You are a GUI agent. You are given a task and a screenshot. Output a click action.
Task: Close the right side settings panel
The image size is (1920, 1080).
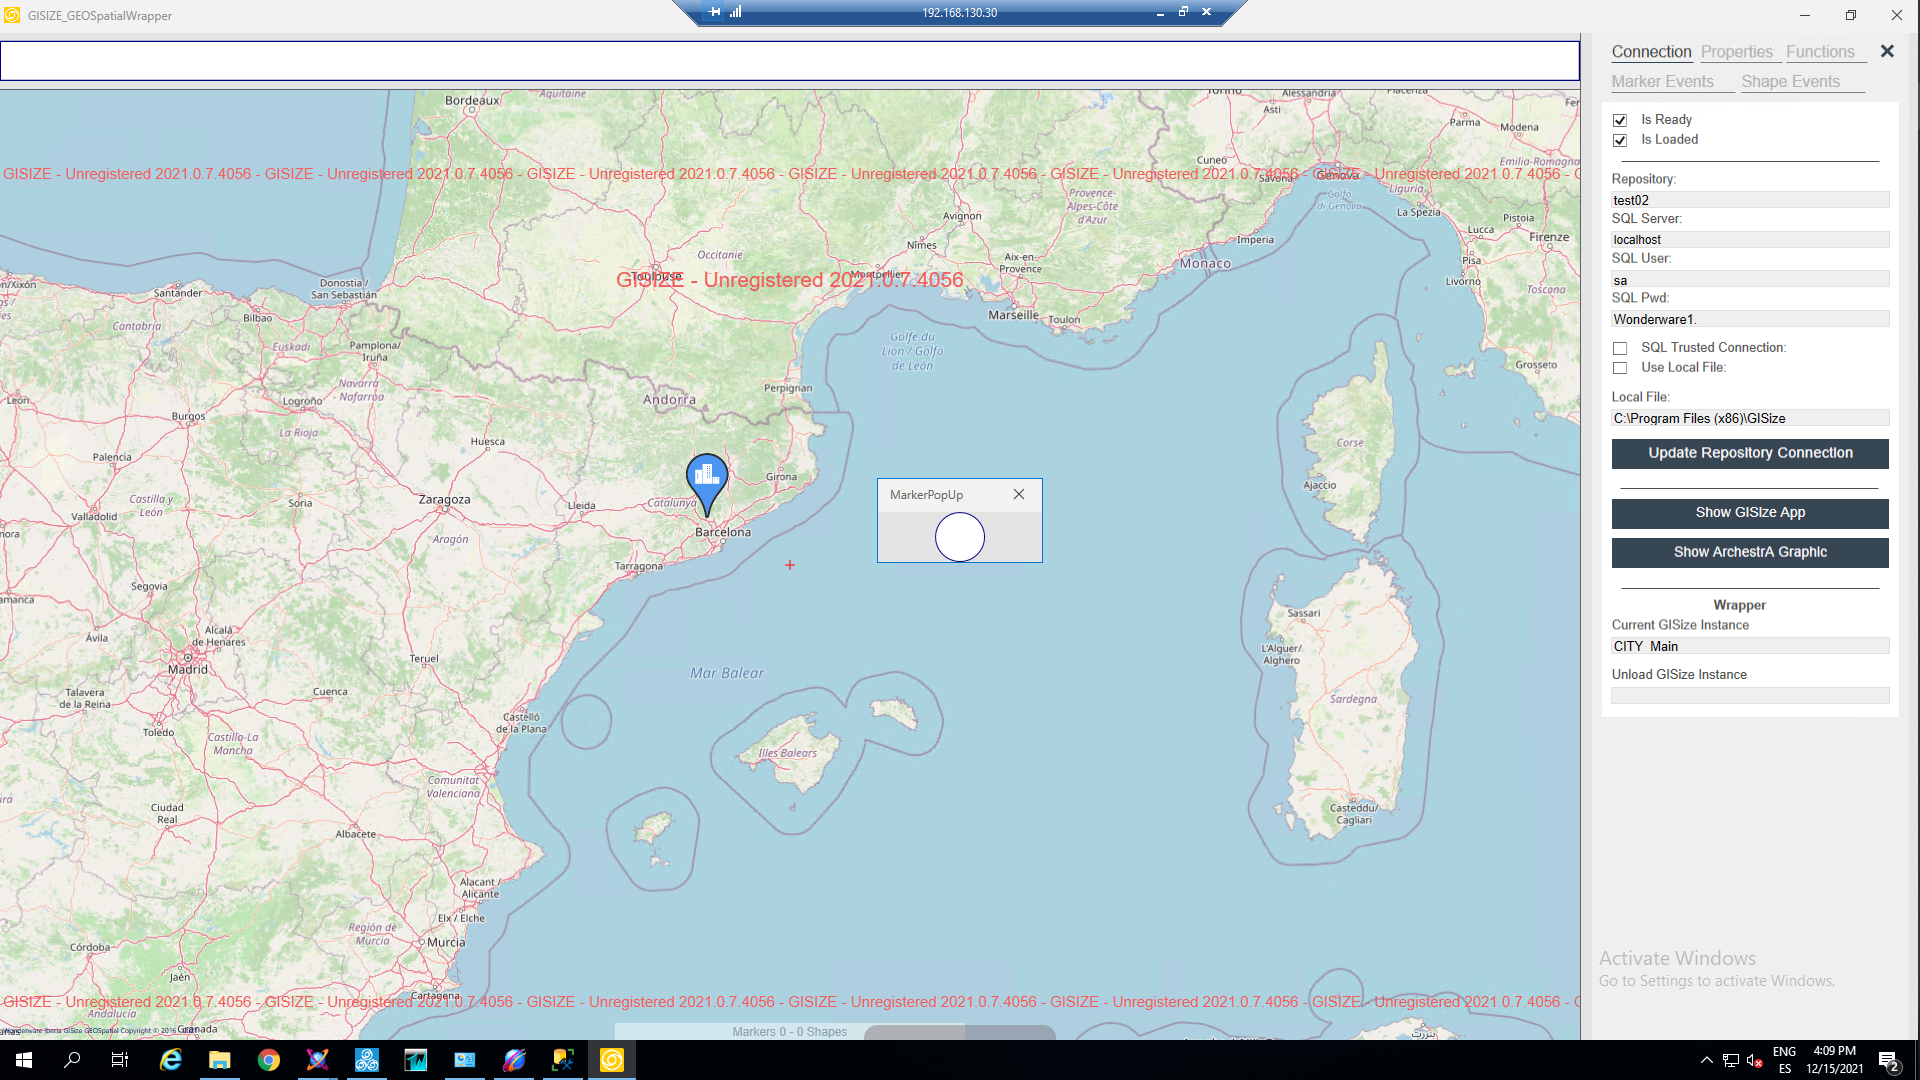pyautogui.click(x=1887, y=51)
